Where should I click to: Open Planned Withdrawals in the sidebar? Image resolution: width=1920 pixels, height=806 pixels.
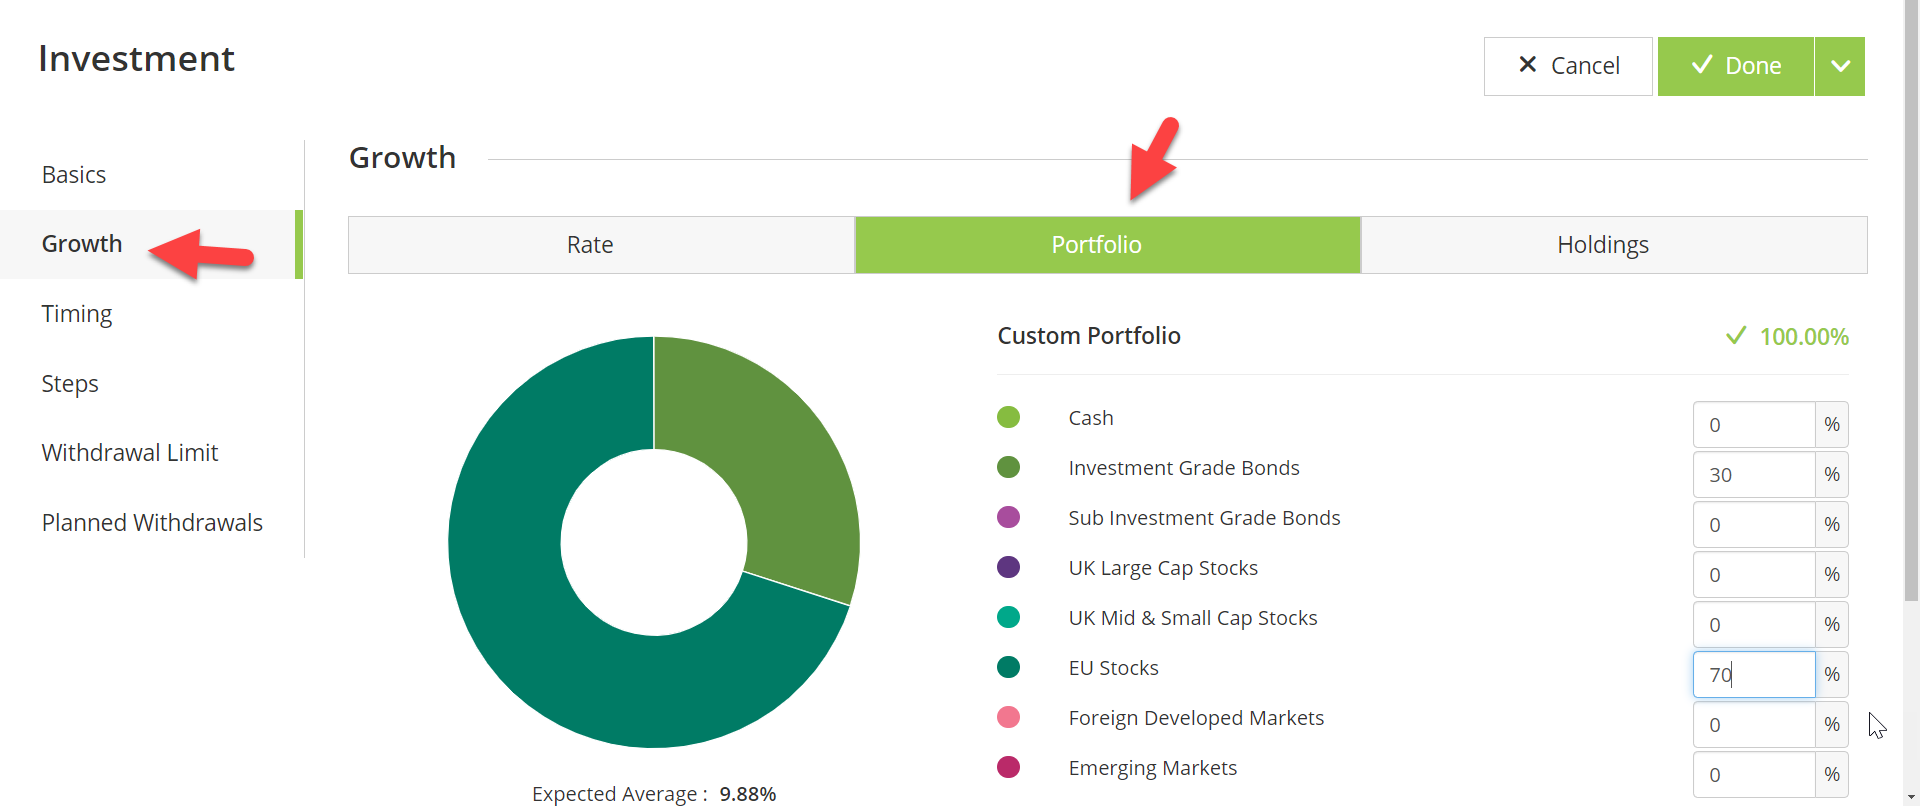[x=152, y=523]
